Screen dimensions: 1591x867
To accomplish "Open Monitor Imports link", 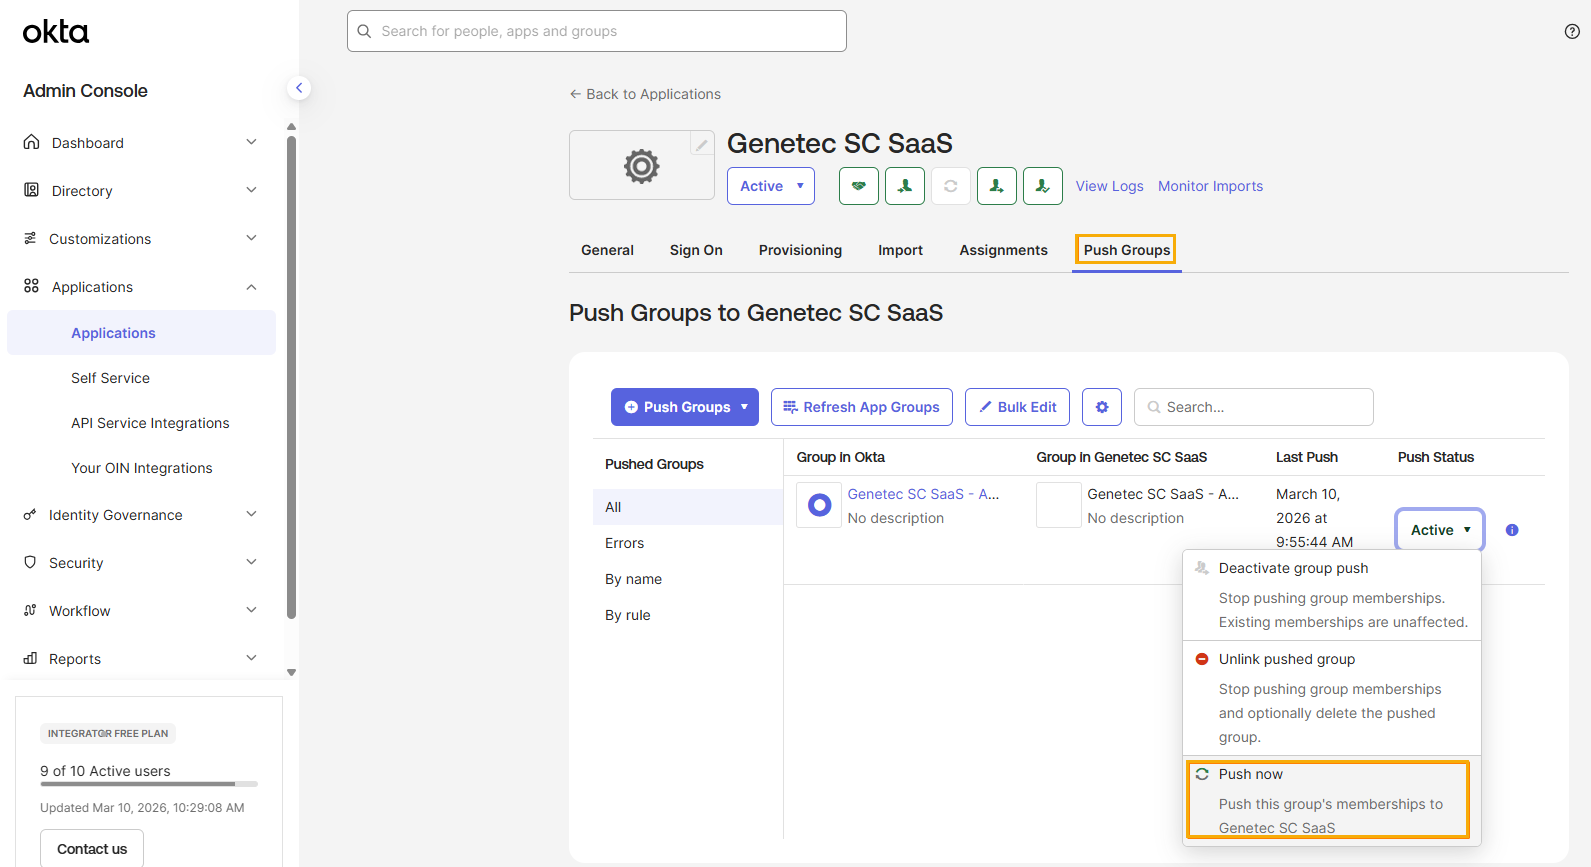I will click(1210, 186).
